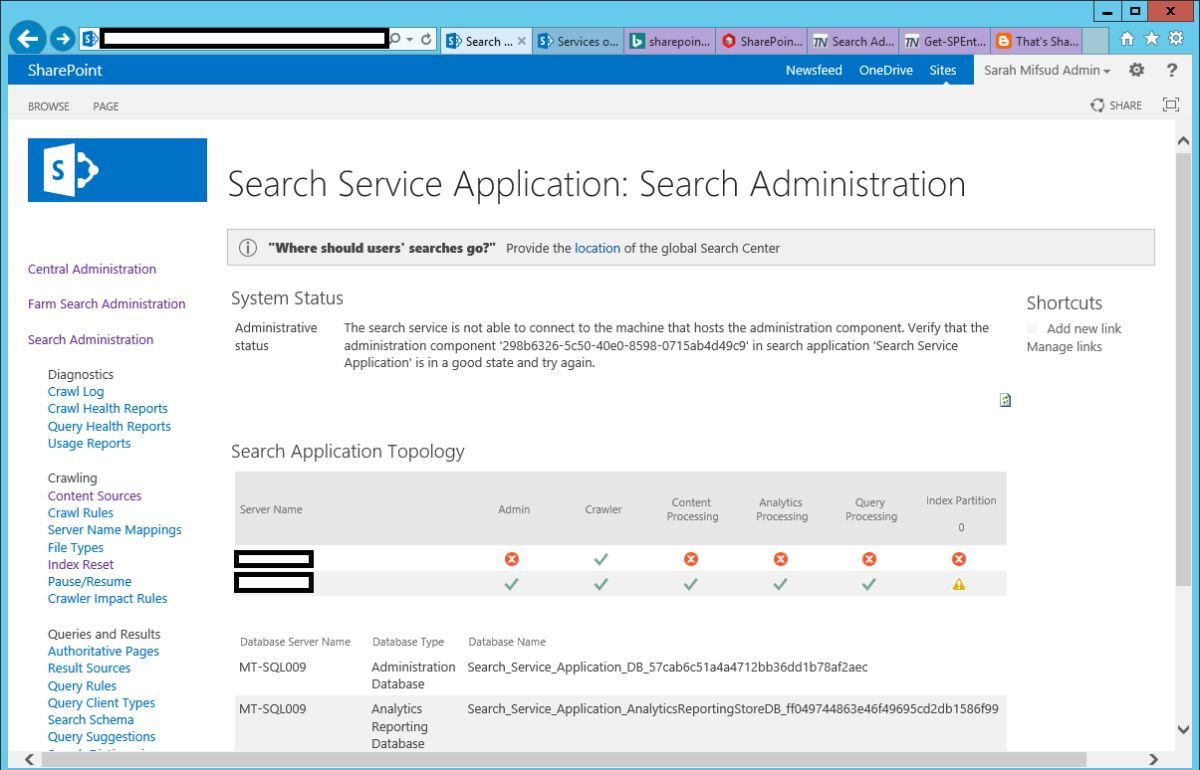Open Sites in the suite bar
The height and width of the screenshot is (770, 1200).
[x=943, y=70]
